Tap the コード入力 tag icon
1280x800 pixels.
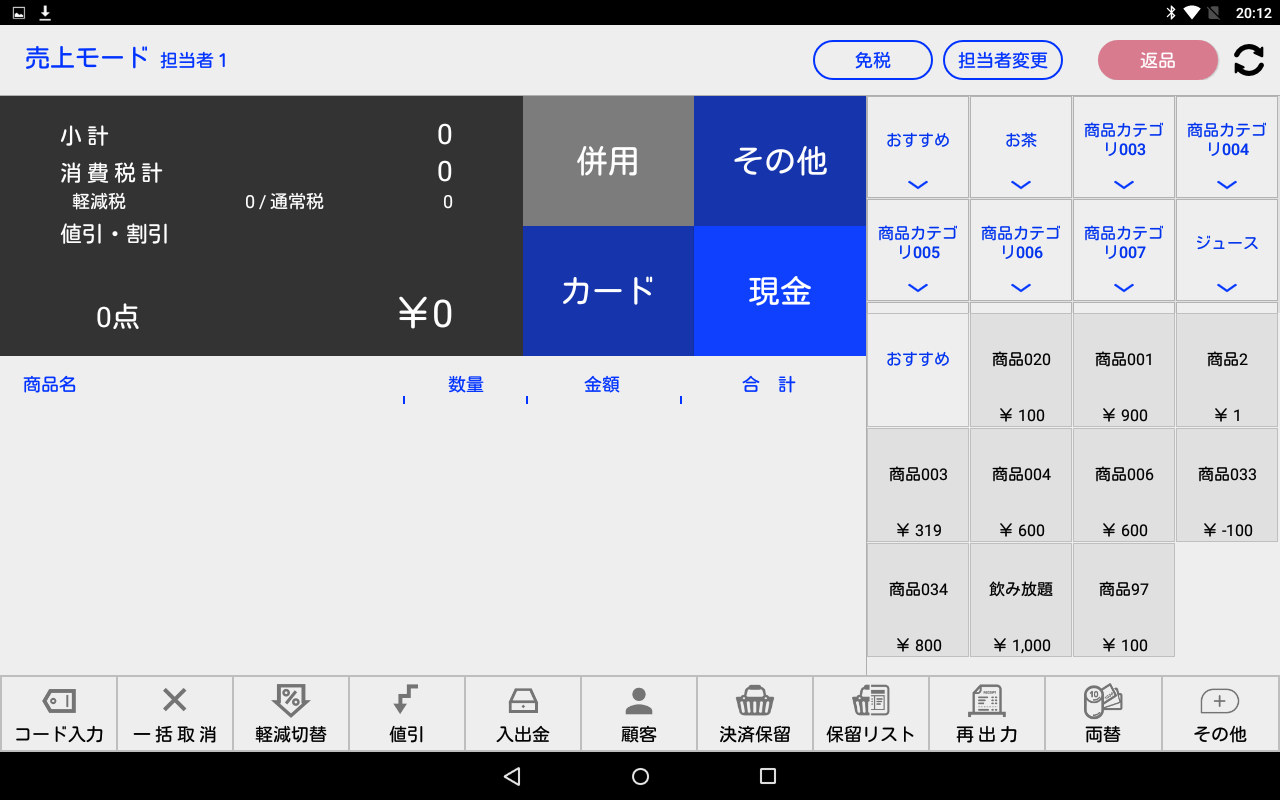[x=59, y=701]
